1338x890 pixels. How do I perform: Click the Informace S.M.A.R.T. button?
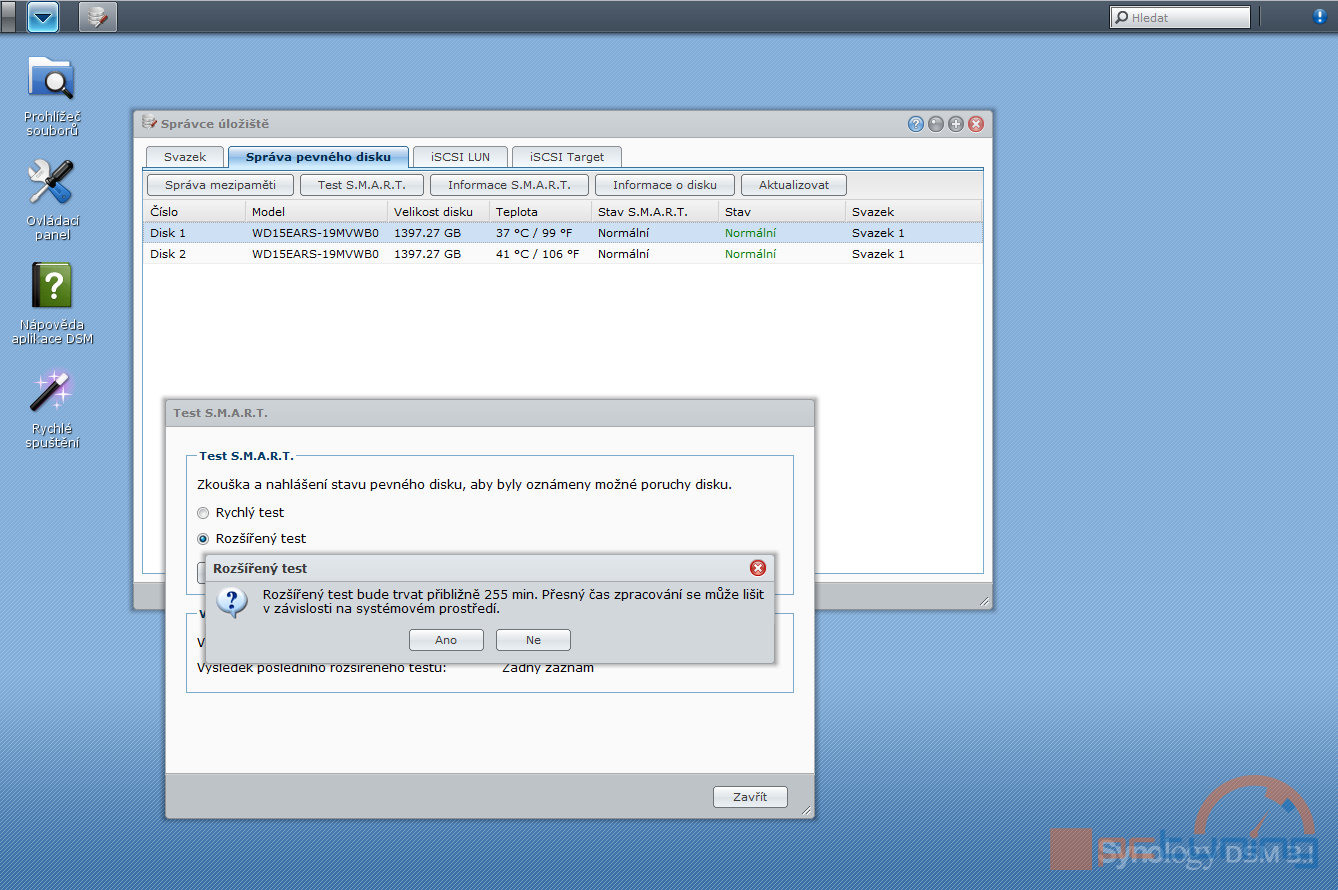click(509, 185)
